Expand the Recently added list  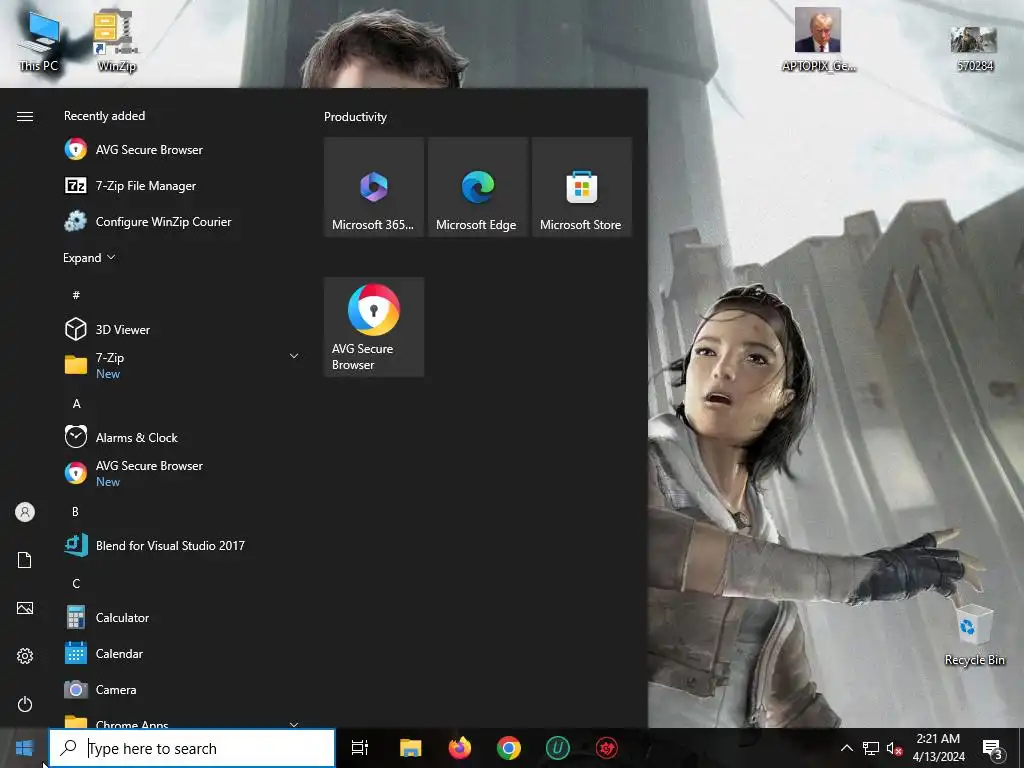coord(89,257)
